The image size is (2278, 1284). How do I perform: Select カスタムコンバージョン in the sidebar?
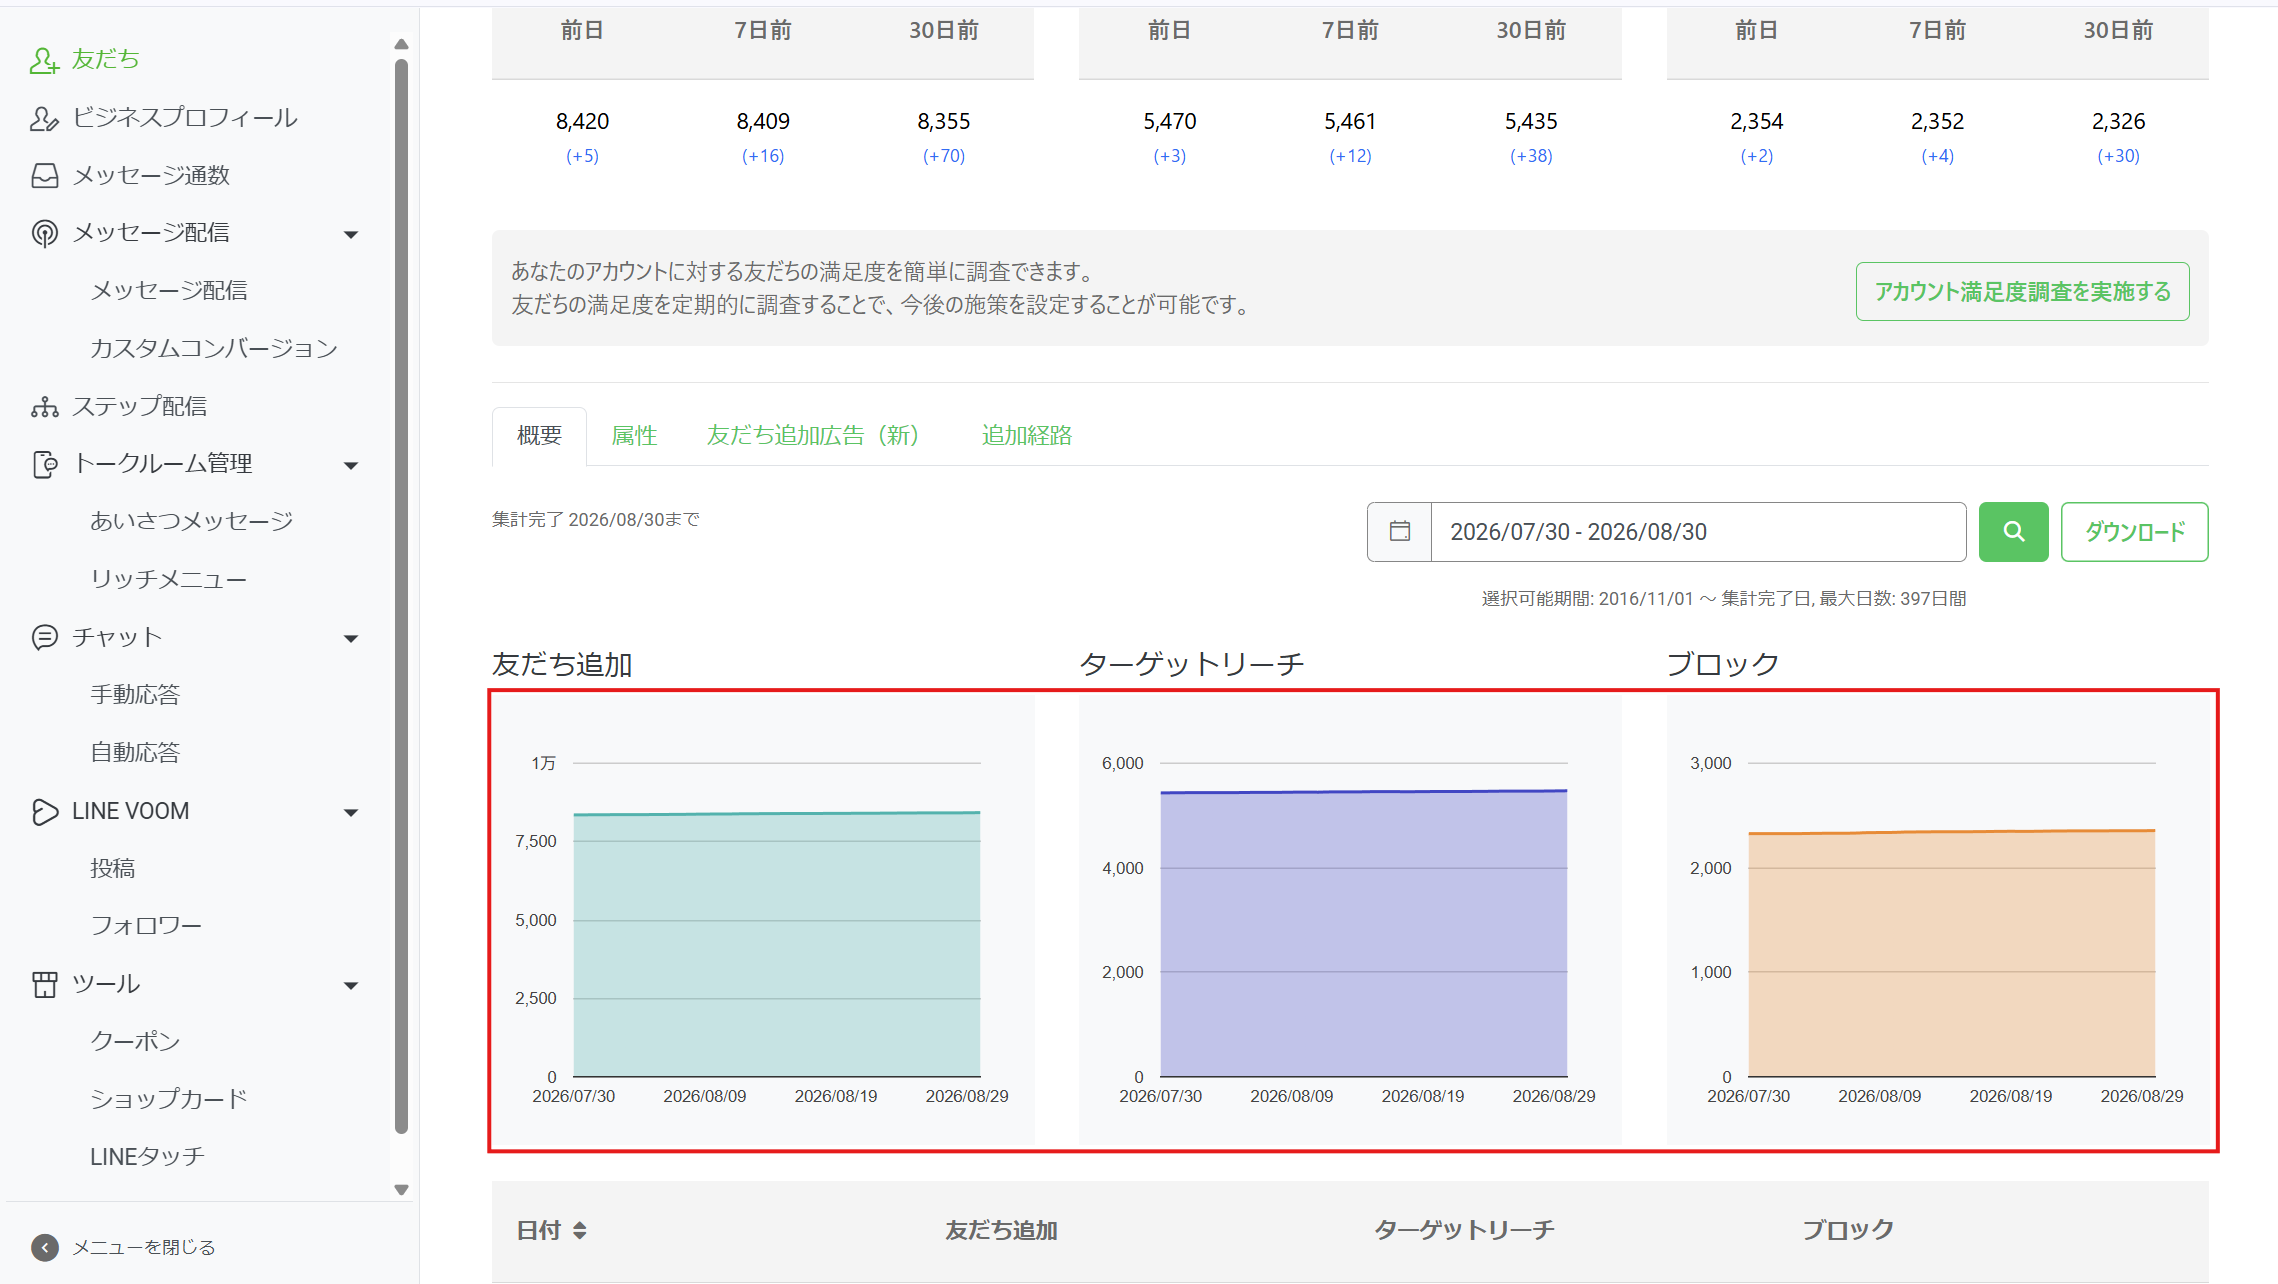click(x=214, y=349)
